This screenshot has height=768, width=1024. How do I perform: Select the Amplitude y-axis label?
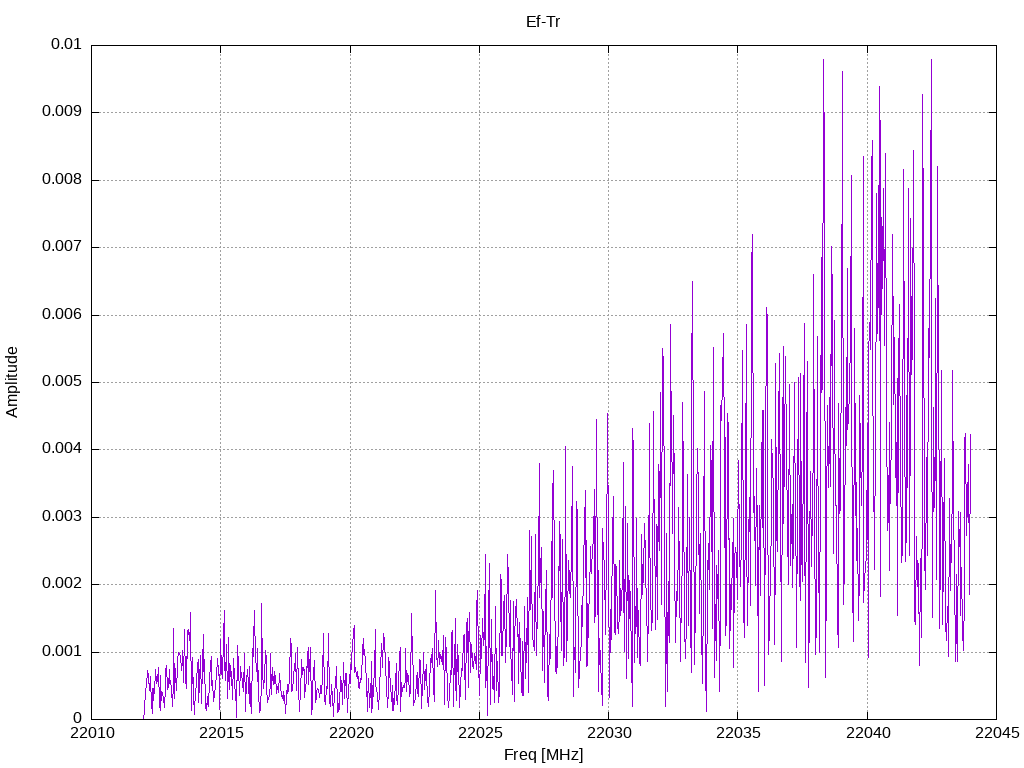pos(12,382)
